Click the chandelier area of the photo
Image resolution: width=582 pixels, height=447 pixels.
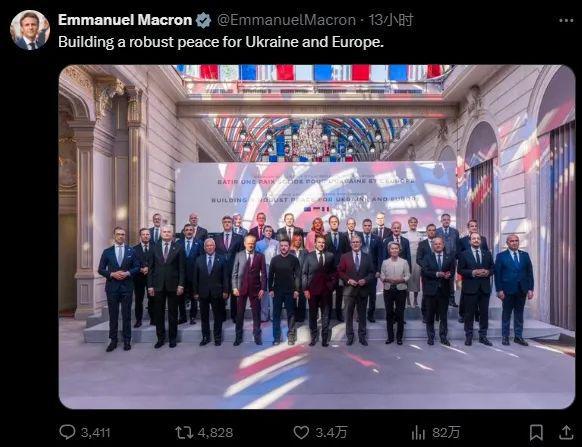coord(310,139)
